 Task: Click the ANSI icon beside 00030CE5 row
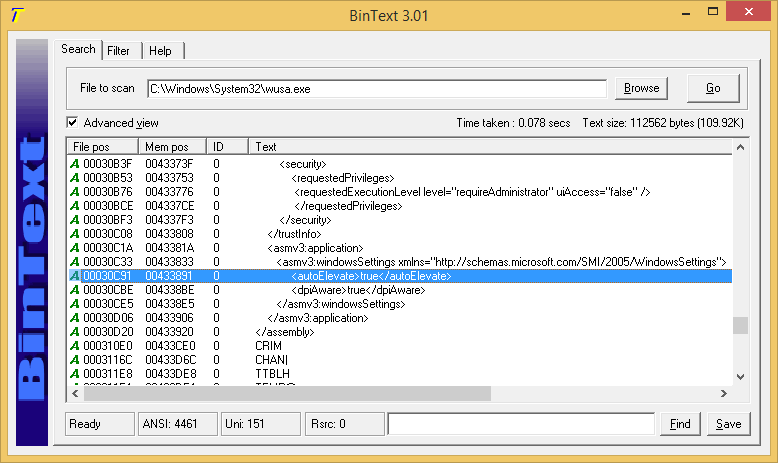pos(74,304)
